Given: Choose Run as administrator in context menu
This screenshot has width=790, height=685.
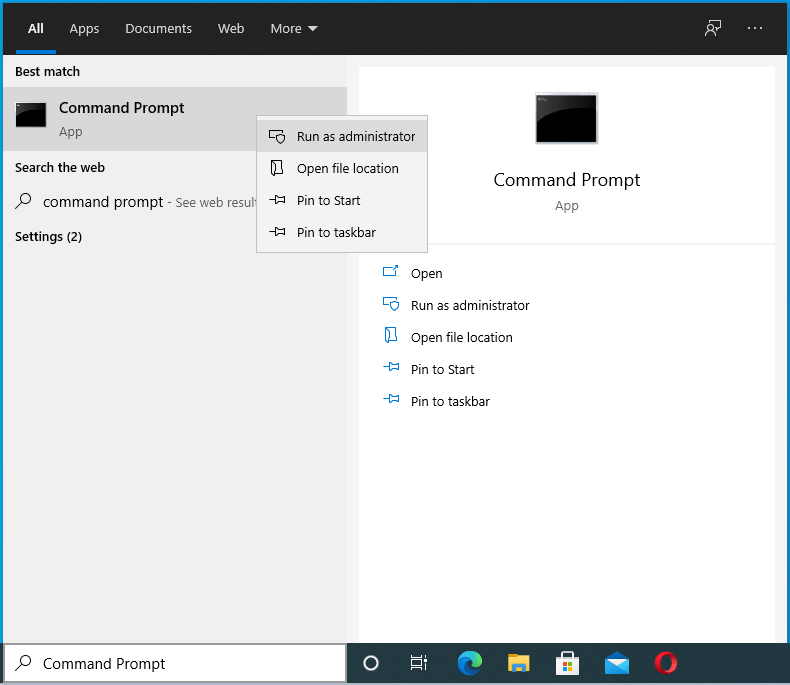Looking at the screenshot, I should [355, 136].
